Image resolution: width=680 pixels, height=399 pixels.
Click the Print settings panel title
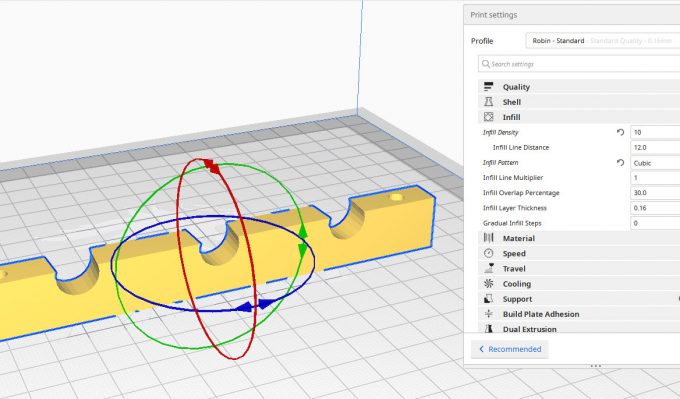click(x=494, y=15)
